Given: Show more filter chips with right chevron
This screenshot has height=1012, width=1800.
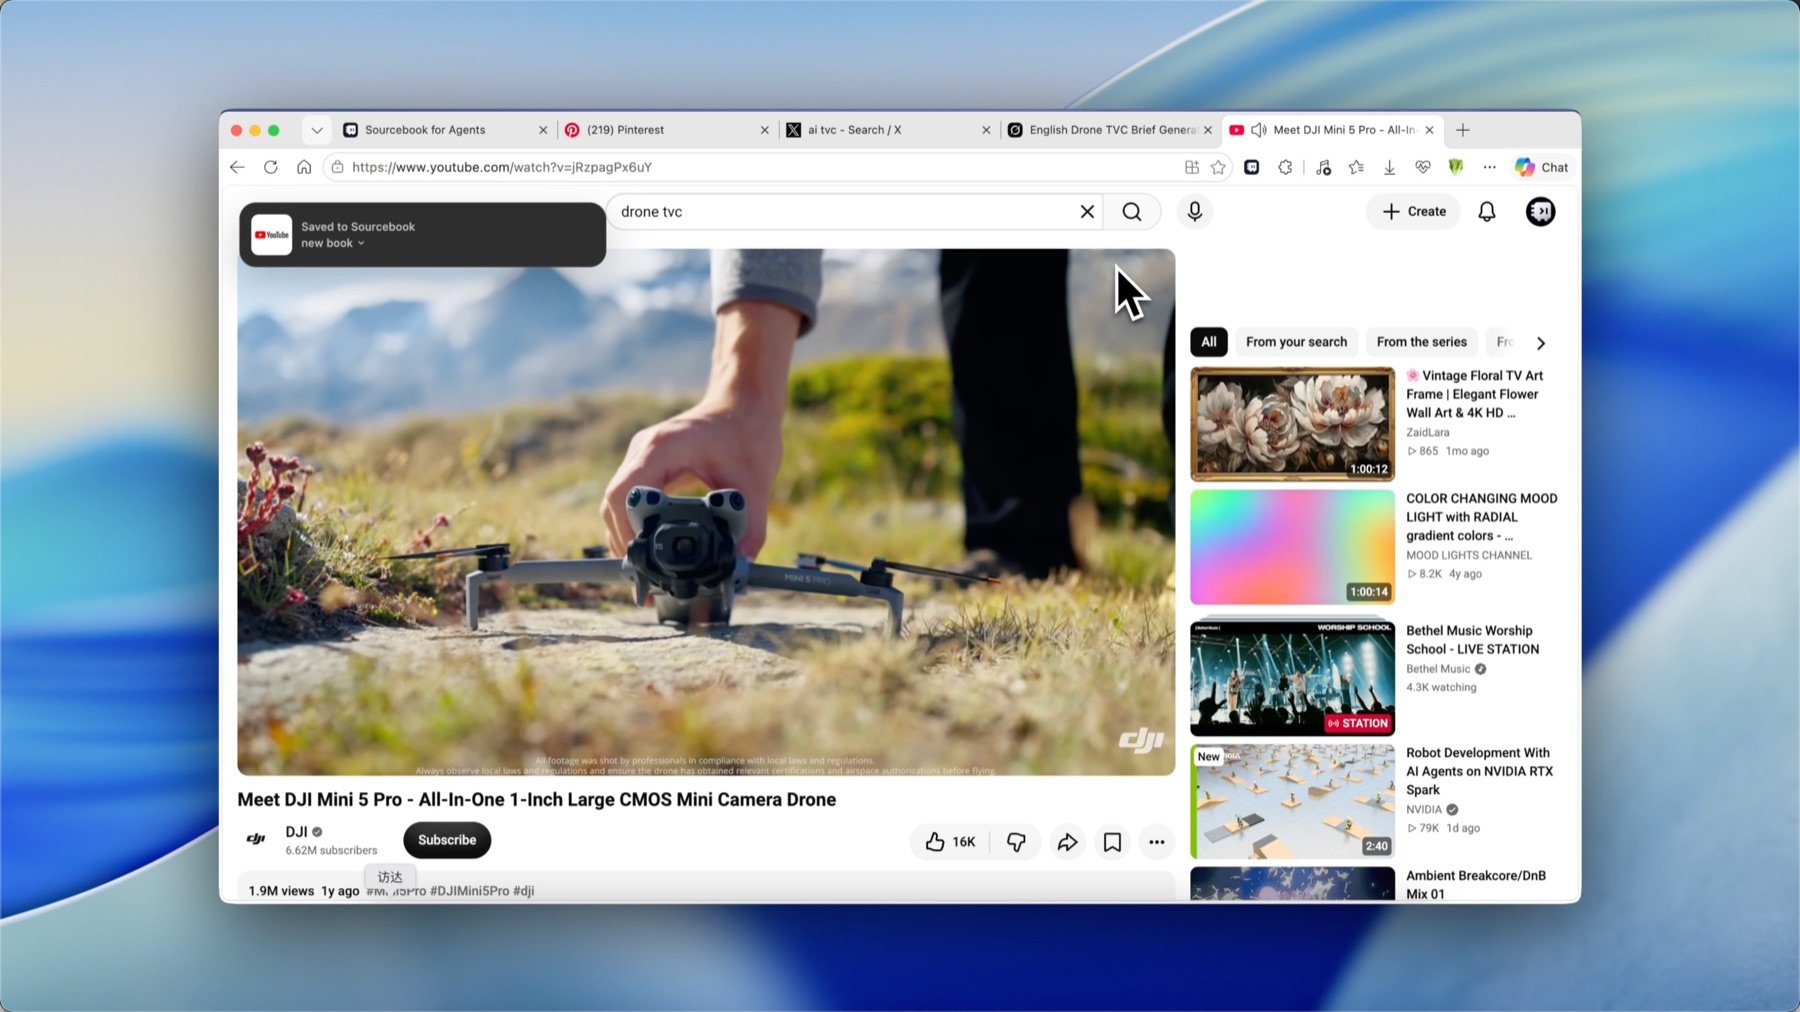Looking at the screenshot, I should [x=1541, y=343].
